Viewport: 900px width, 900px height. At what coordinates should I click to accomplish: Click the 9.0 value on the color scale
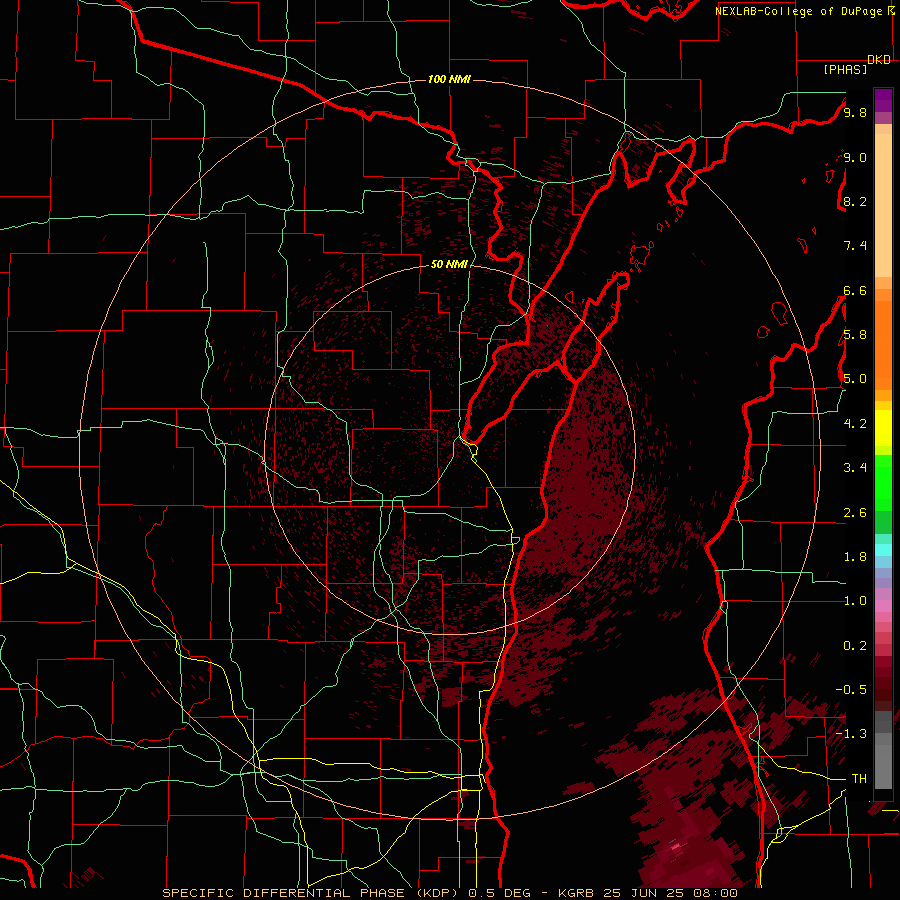[x=855, y=157]
